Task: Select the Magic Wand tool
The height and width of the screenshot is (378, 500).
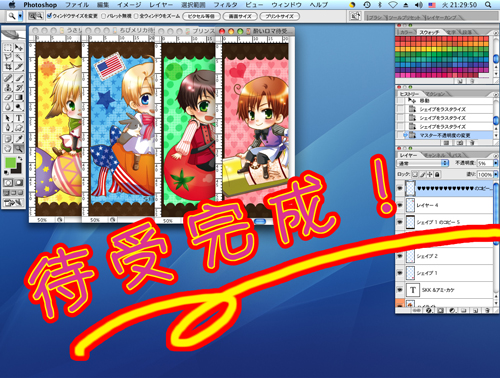Action: pyautogui.click(x=19, y=57)
